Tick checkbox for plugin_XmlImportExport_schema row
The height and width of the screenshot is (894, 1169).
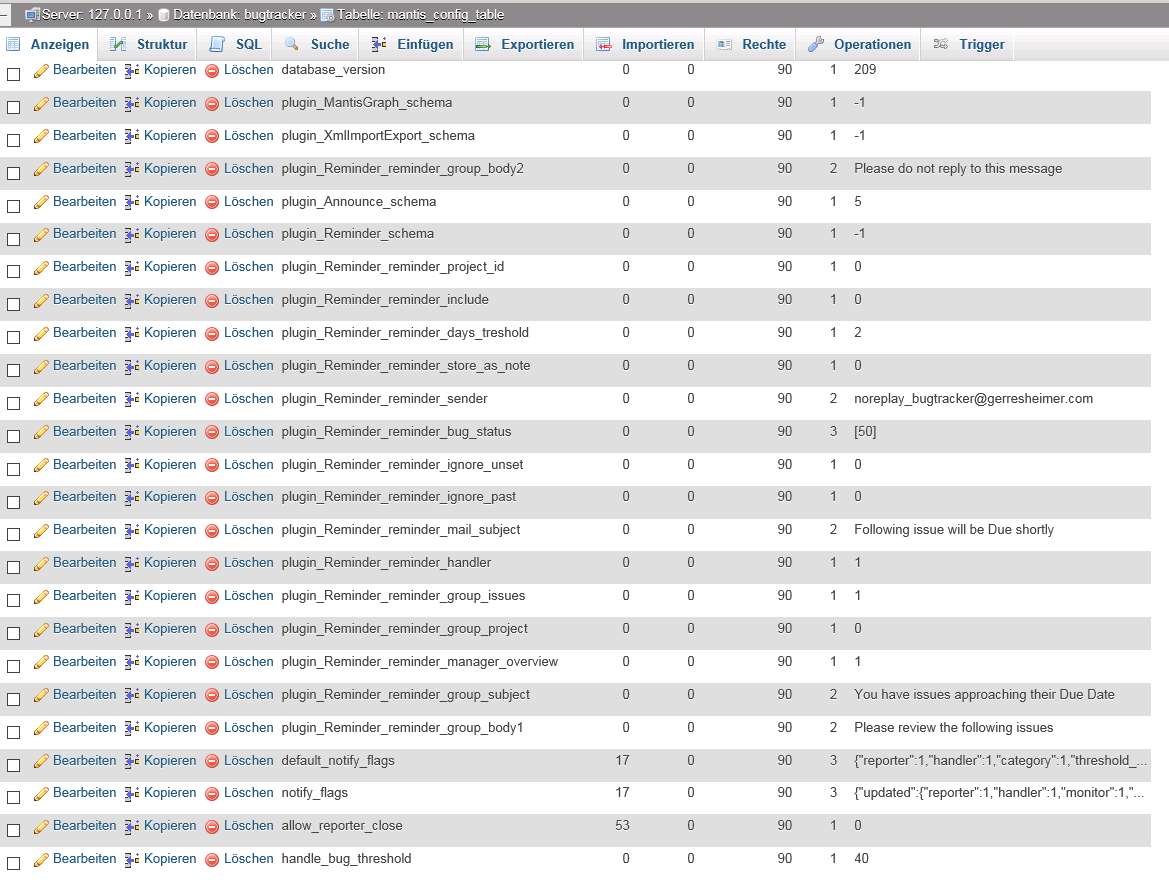click(x=13, y=140)
